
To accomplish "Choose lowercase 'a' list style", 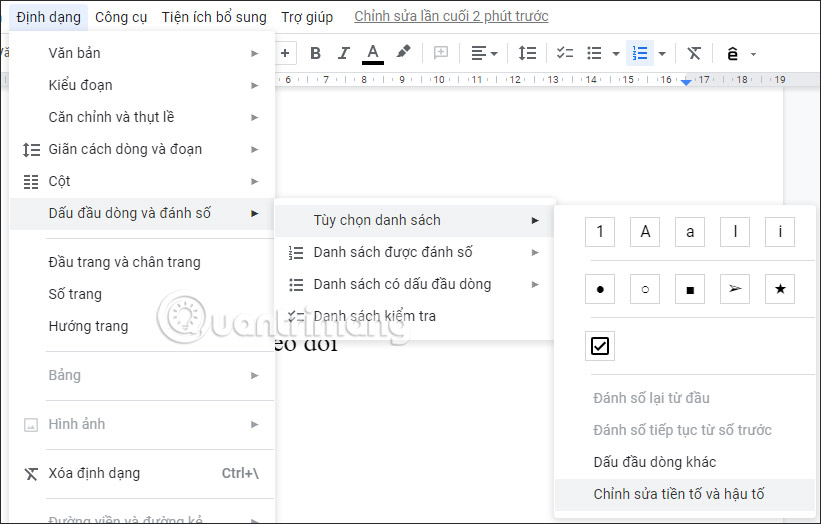I will [x=690, y=231].
